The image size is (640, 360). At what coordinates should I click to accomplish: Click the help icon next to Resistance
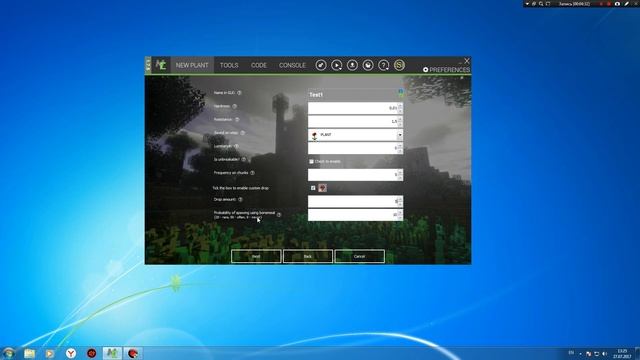click(x=237, y=120)
